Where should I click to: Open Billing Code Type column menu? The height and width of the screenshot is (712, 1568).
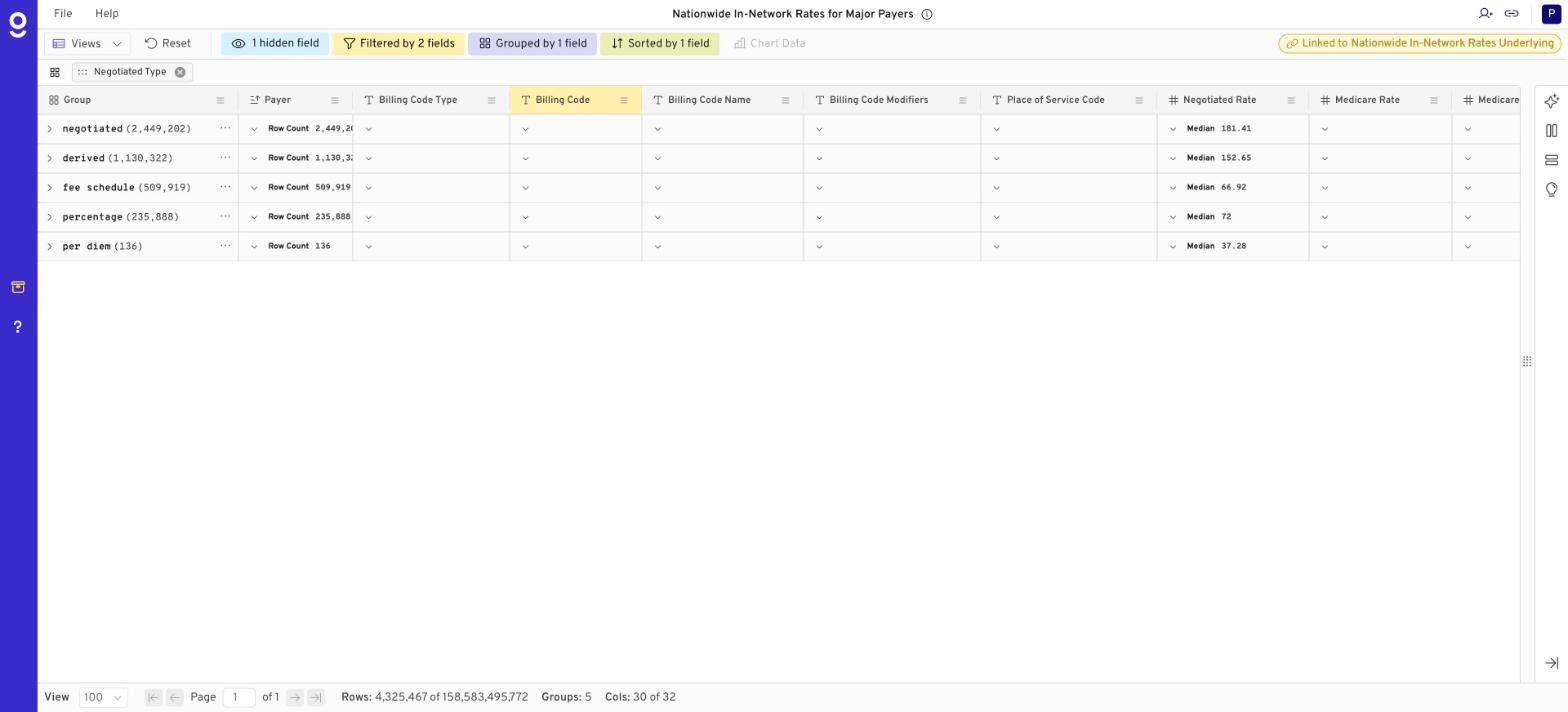[x=491, y=100]
